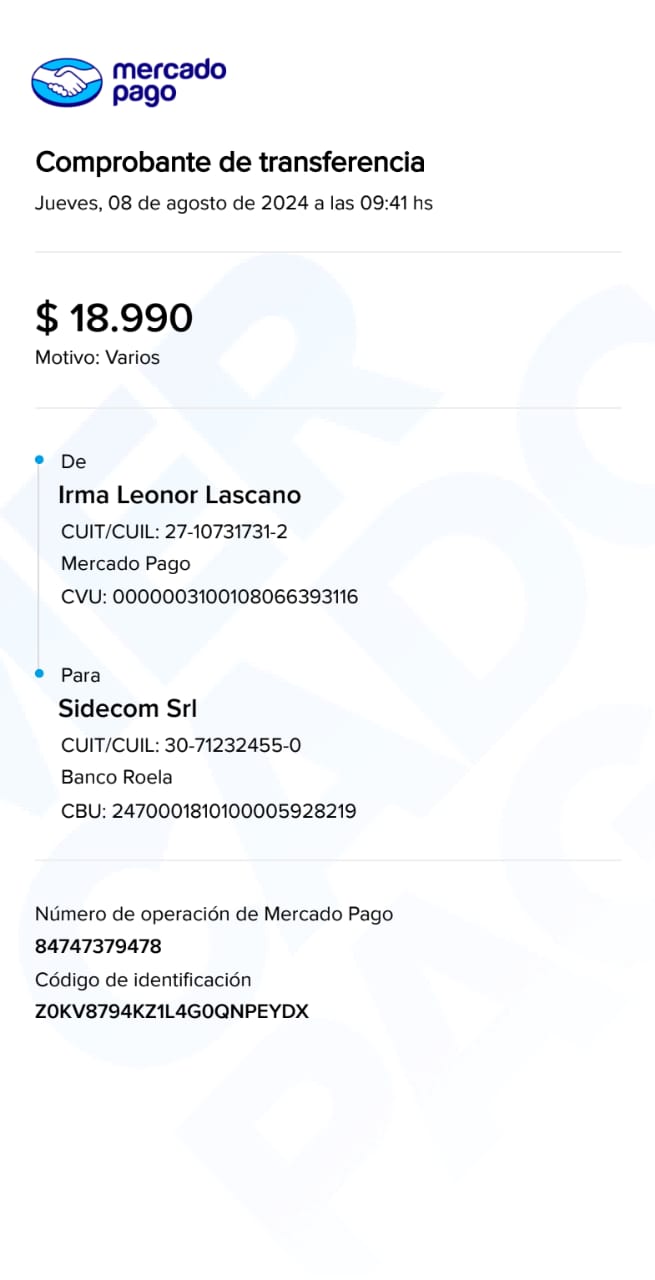The width and height of the screenshot is (655, 1280).
Task: Click the recipient CUIT/CUIL 30-71232455-0
Action: pyautogui.click(x=181, y=745)
